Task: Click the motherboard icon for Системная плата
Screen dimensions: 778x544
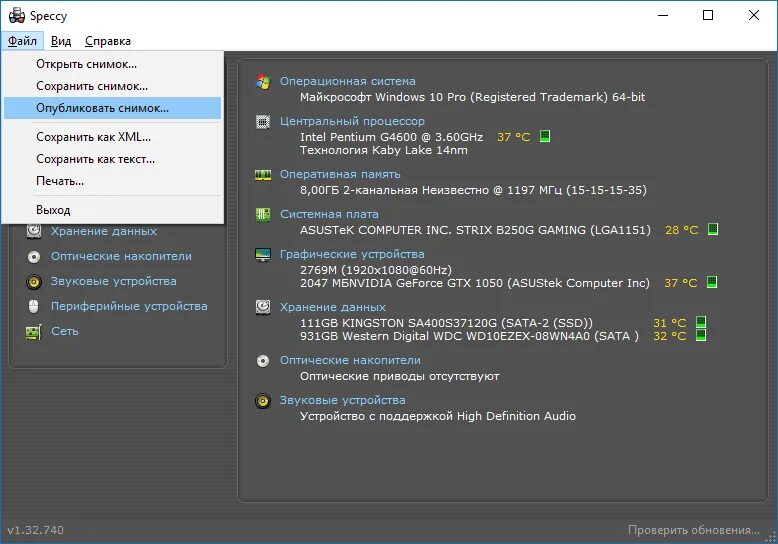Action: tap(263, 215)
